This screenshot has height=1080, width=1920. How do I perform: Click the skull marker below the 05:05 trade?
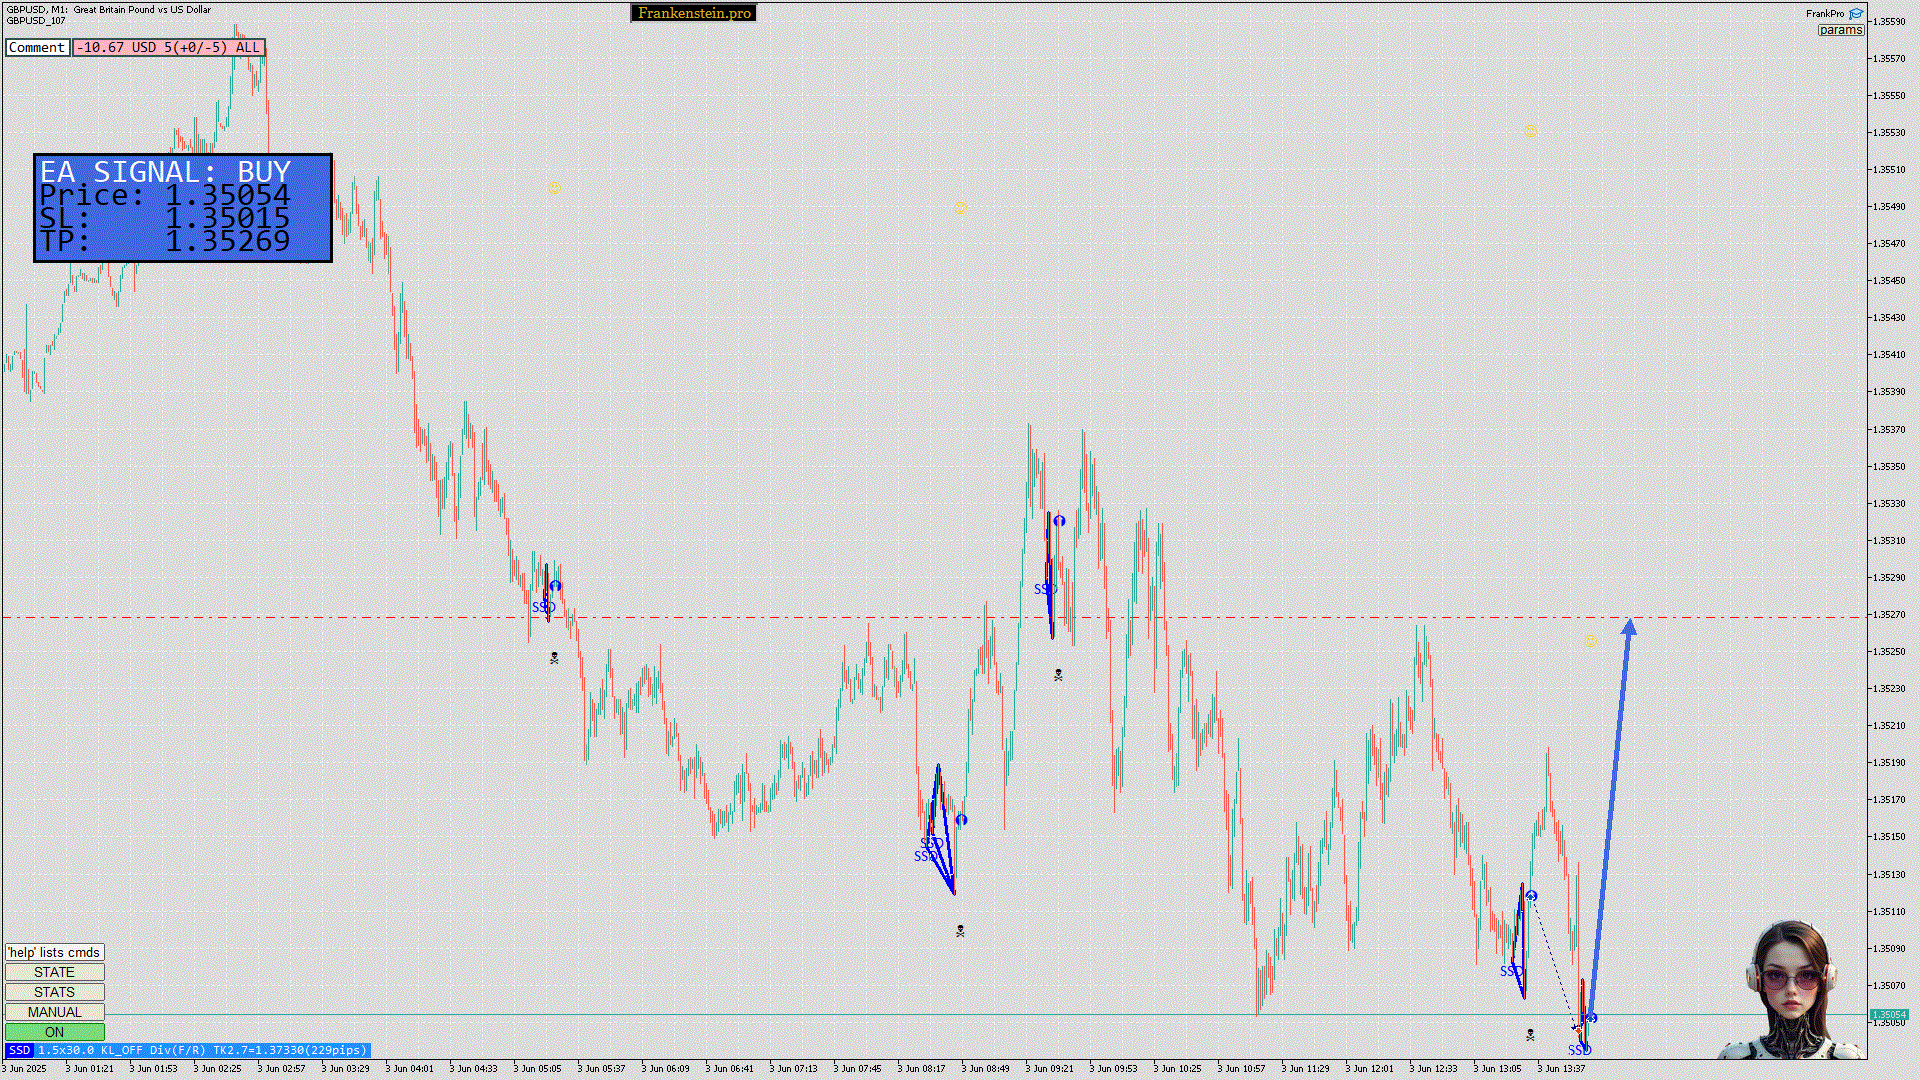tap(554, 658)
